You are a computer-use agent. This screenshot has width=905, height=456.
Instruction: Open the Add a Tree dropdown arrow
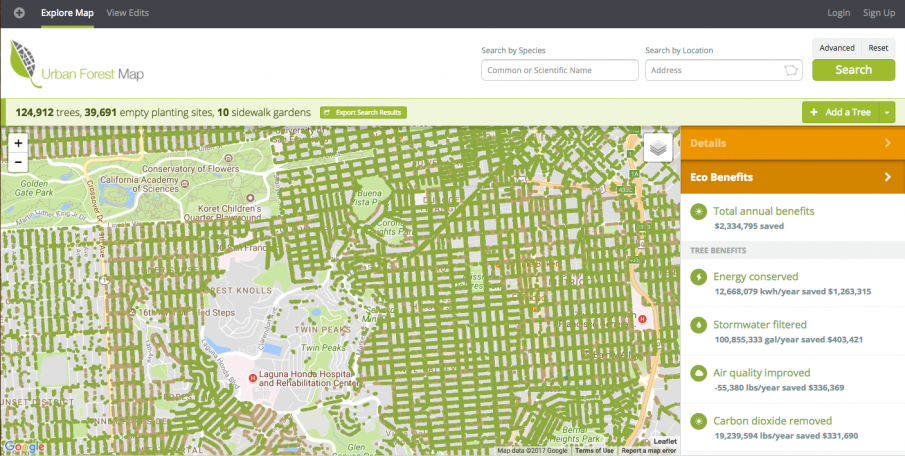tap(887, 113)
